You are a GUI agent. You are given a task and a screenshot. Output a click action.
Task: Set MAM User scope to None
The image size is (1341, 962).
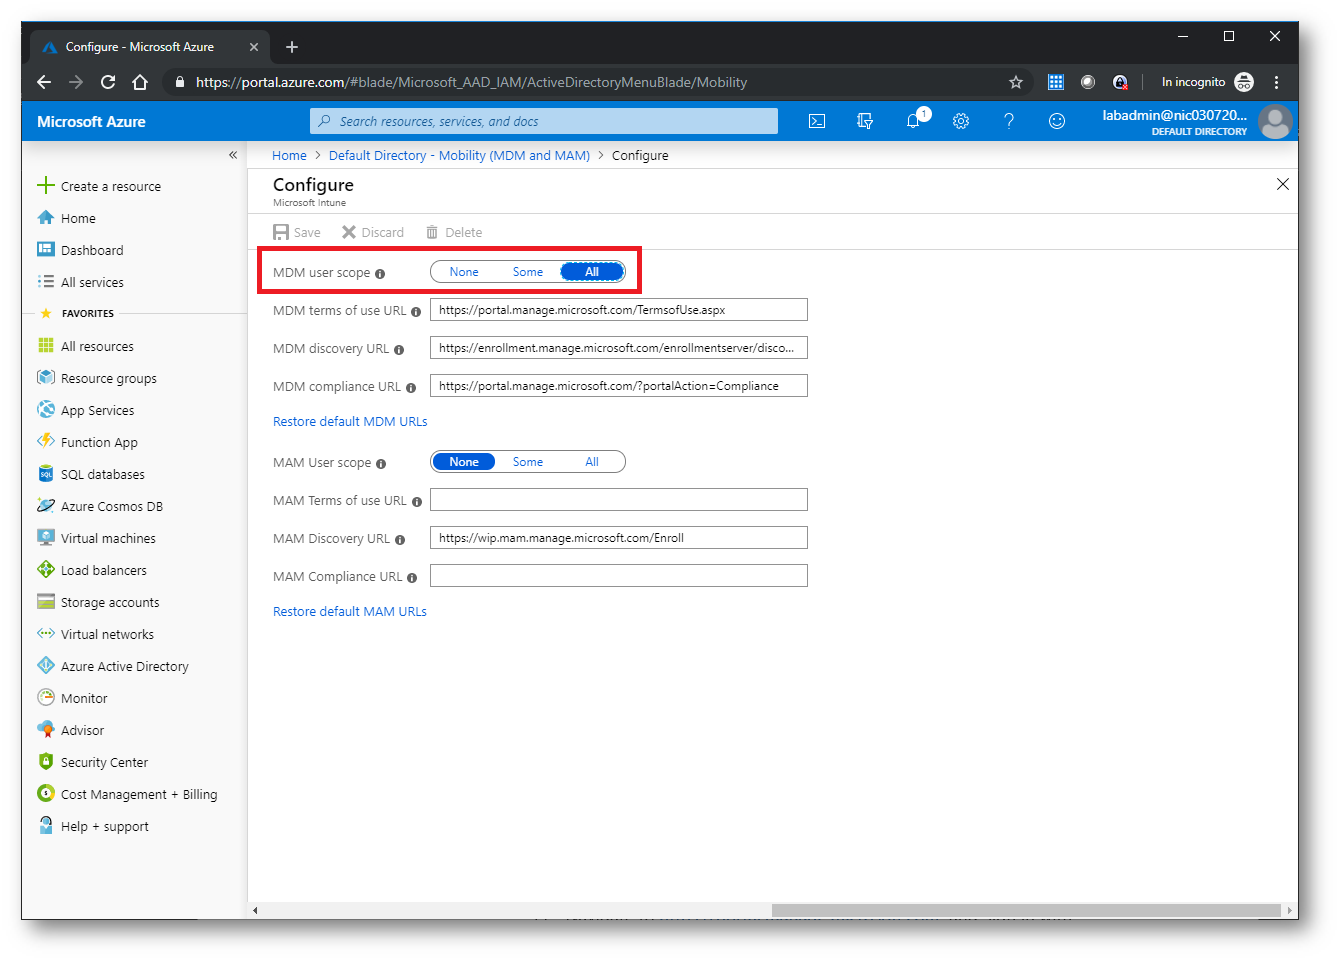point(464,462)
